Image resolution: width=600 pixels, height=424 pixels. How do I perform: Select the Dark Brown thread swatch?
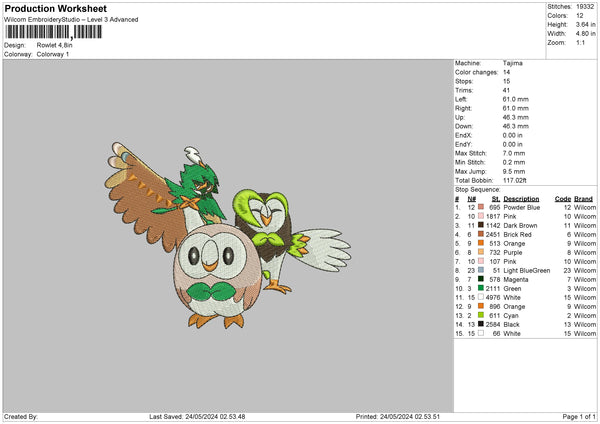point(480,226)
